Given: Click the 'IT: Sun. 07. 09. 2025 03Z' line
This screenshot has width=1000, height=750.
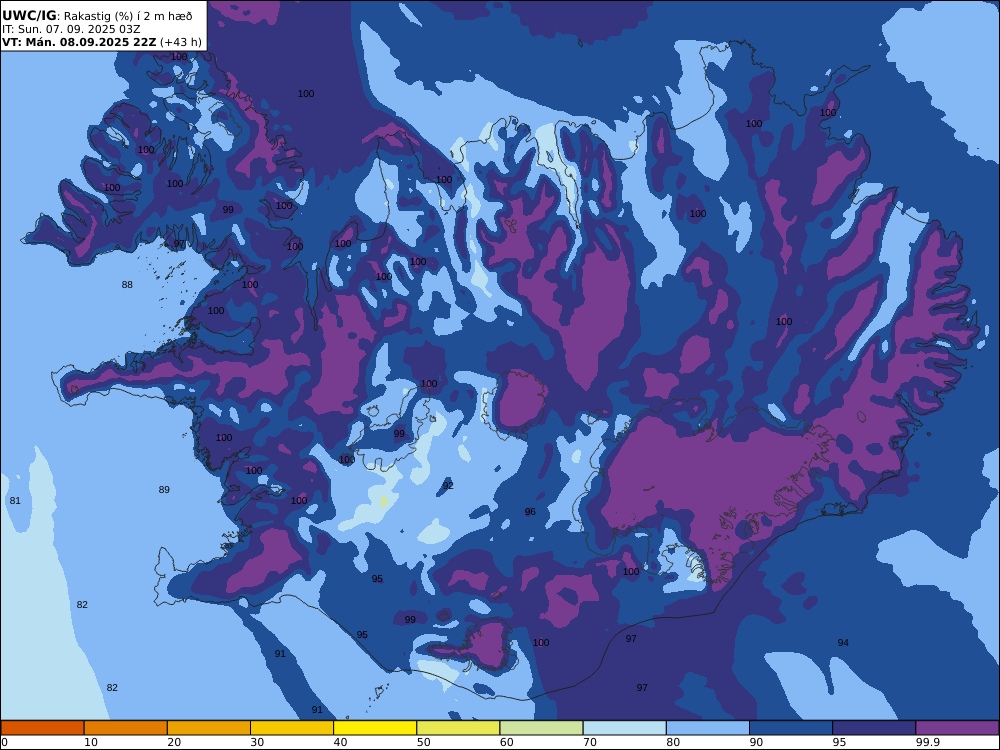Looking at the screenshot, I should pos(71,29).
